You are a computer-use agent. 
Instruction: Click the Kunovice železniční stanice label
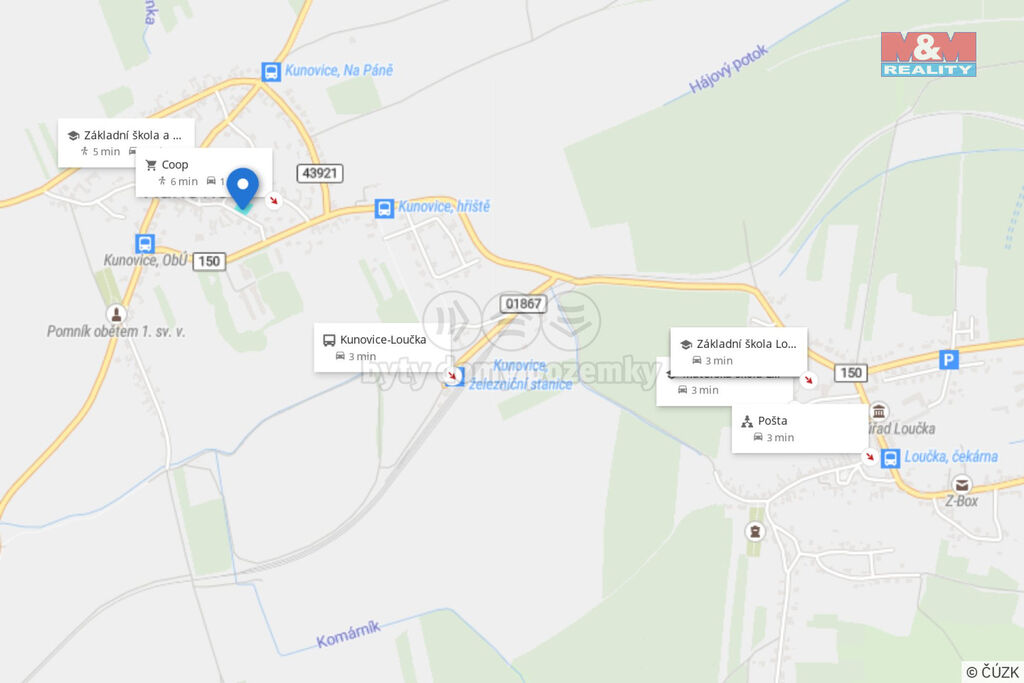pos(520,375)
